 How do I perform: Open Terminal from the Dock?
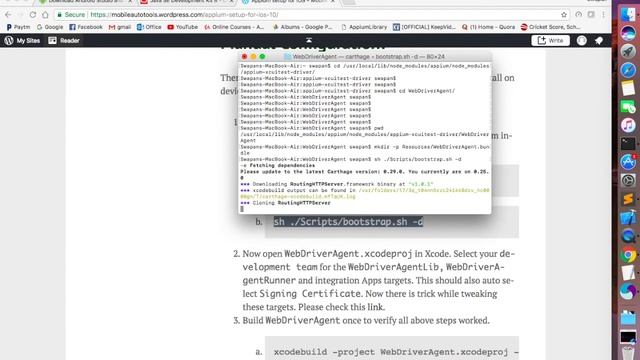tap(628, 143)
